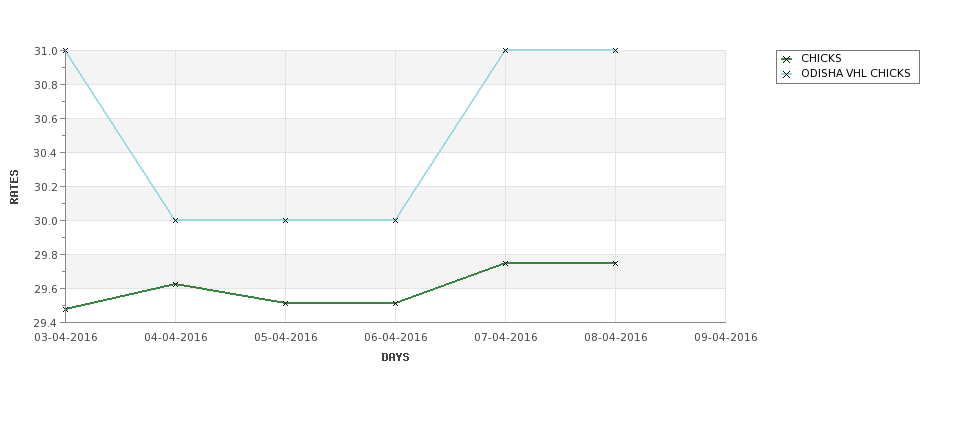Click the CHICKS legend label
The width and height of the screenshot is (975, 429).
[821, 58]
